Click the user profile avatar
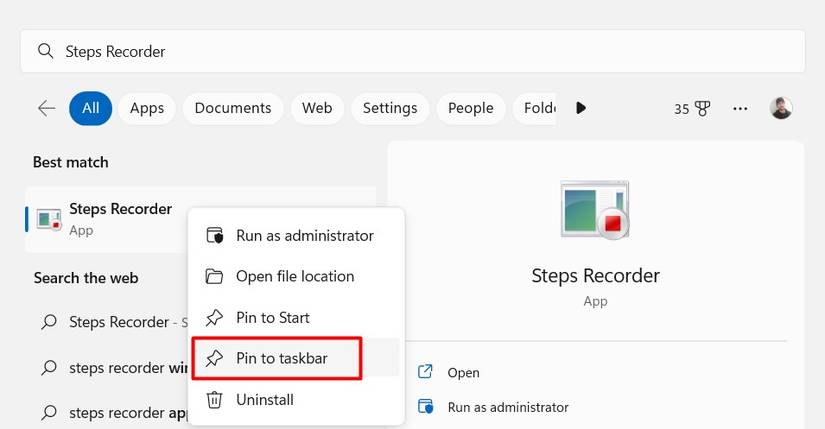 [781, 108]
